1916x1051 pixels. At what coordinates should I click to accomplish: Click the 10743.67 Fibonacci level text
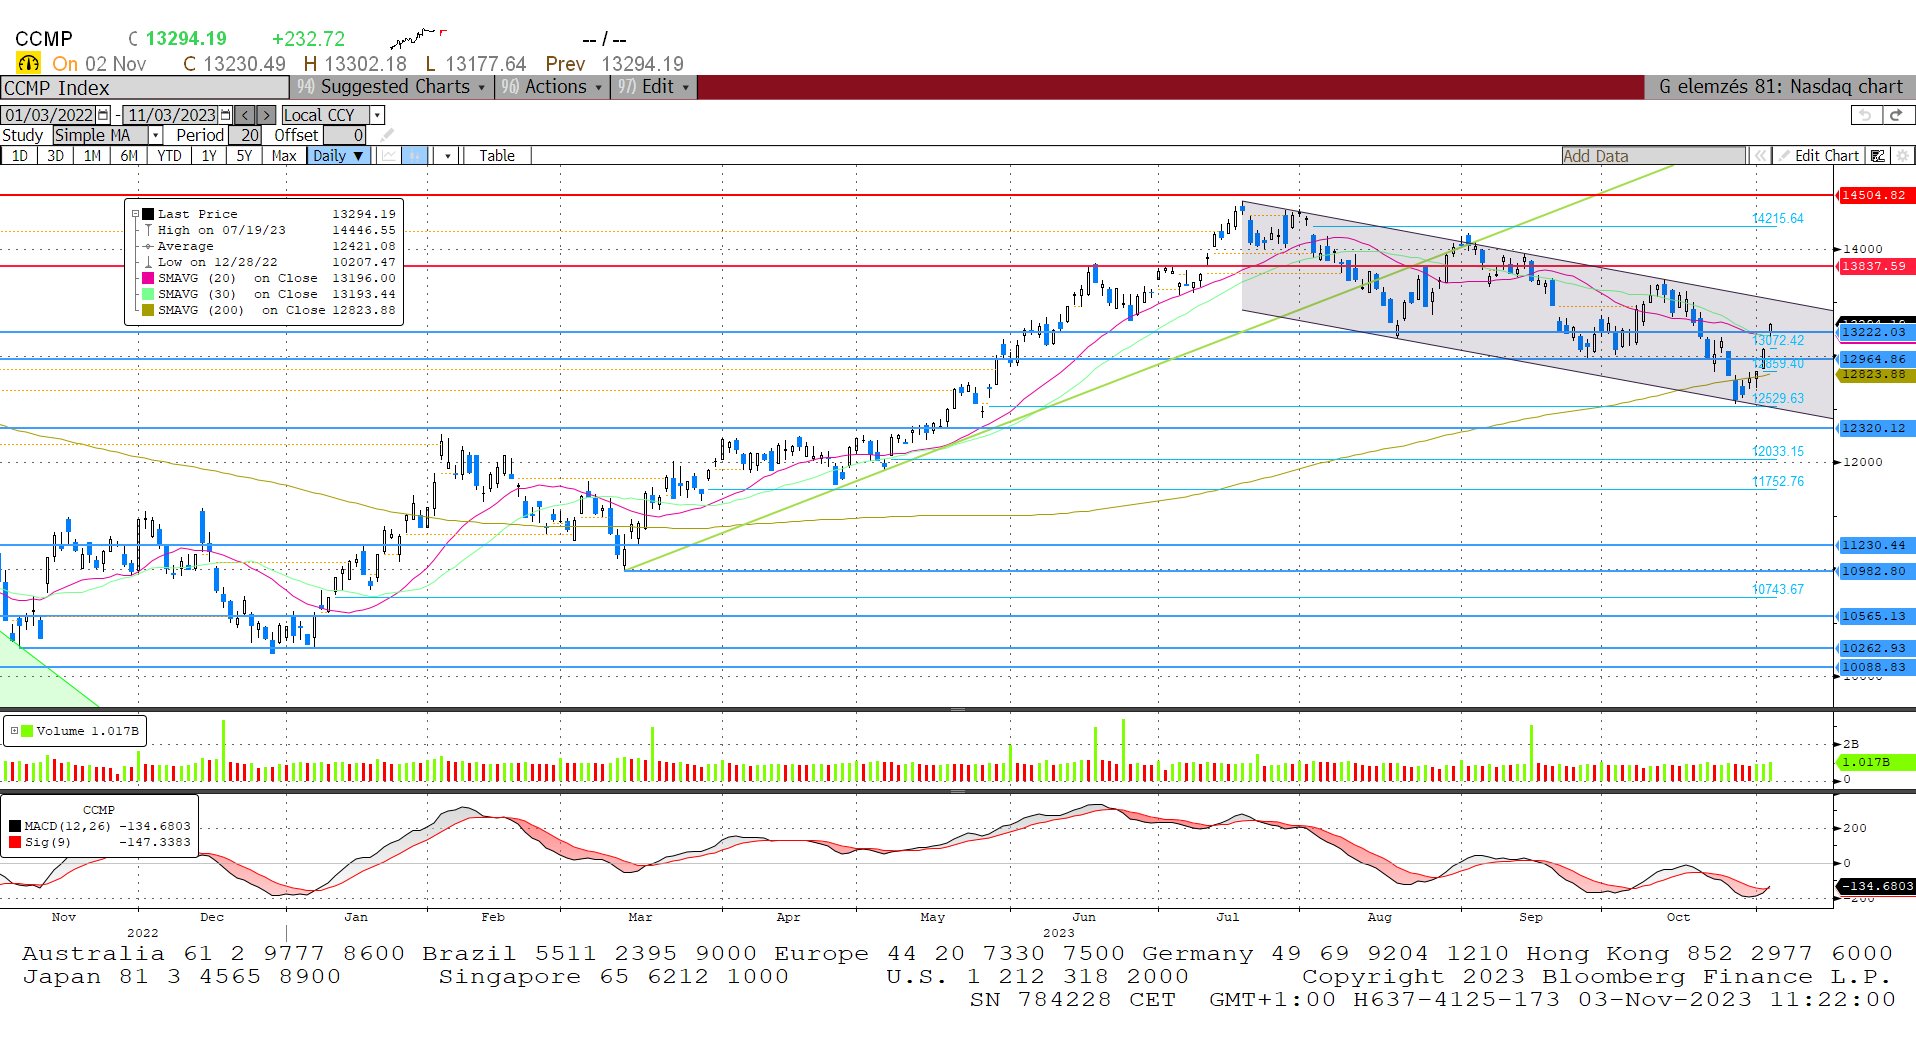[x=1778, y=589]
